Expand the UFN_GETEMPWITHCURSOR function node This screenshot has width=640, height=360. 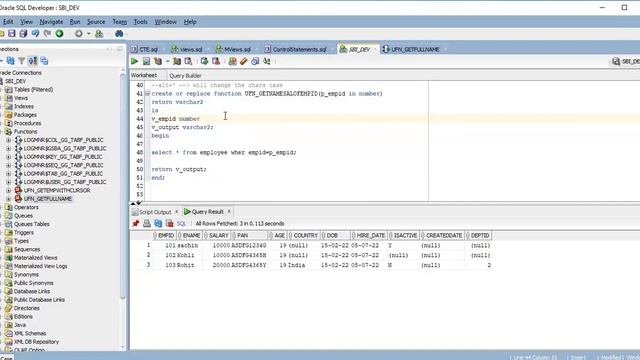(8, 190)
